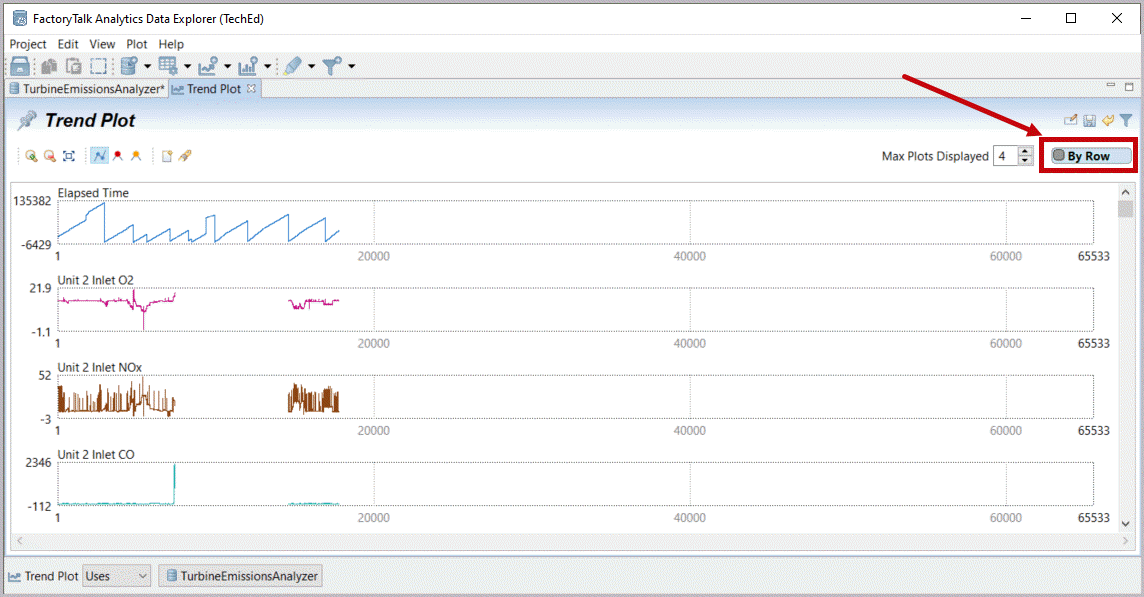
Task: Click the fit-to-view zoom icon
Action: click(68, 156)
